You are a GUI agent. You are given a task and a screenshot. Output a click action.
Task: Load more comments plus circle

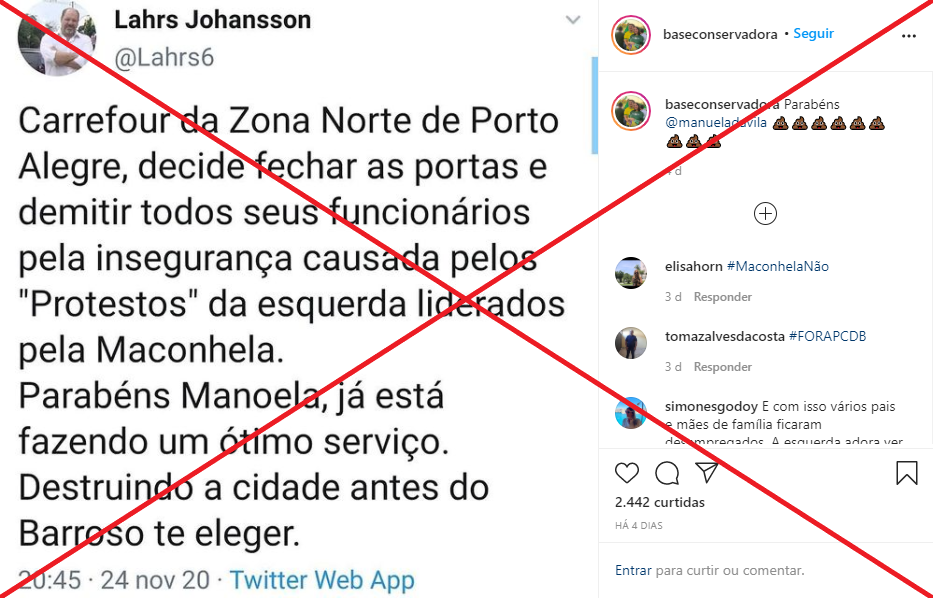(x=765, y=214)
